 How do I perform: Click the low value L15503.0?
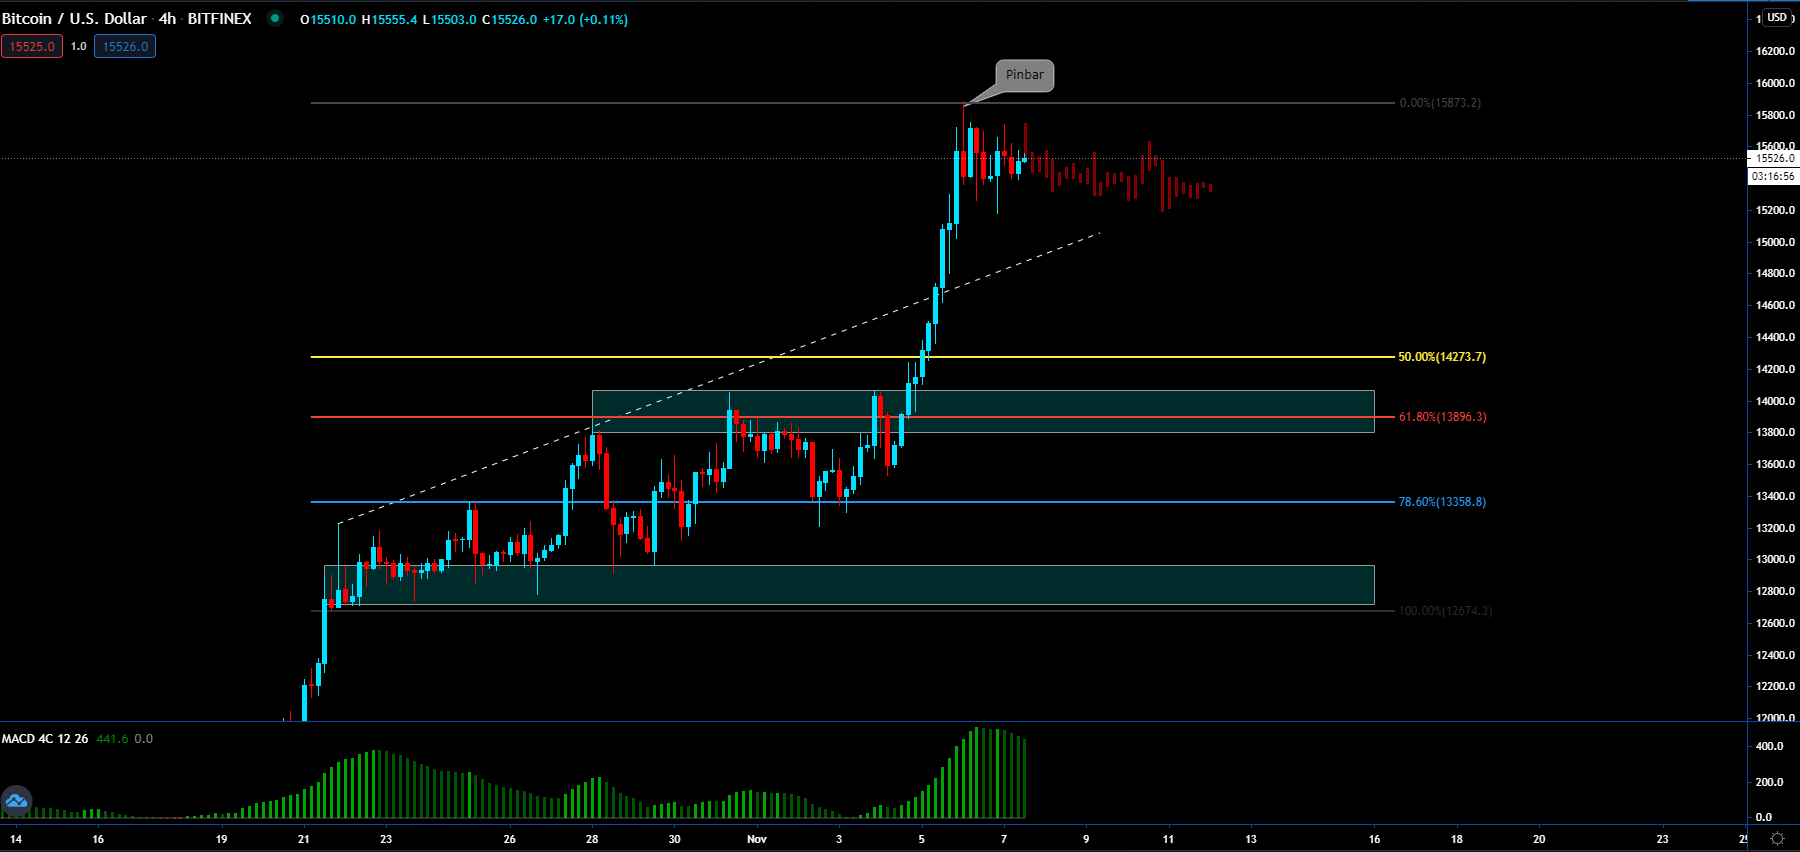(x=449, y=20)
